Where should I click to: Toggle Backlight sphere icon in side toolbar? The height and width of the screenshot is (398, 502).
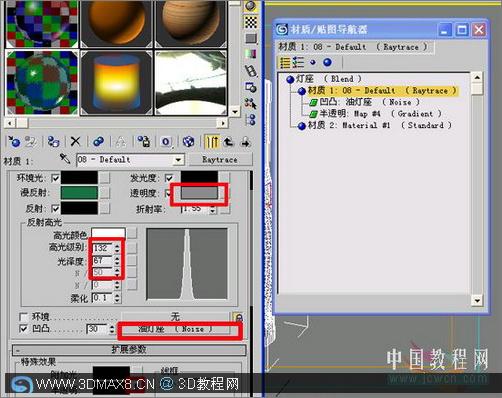250,7
